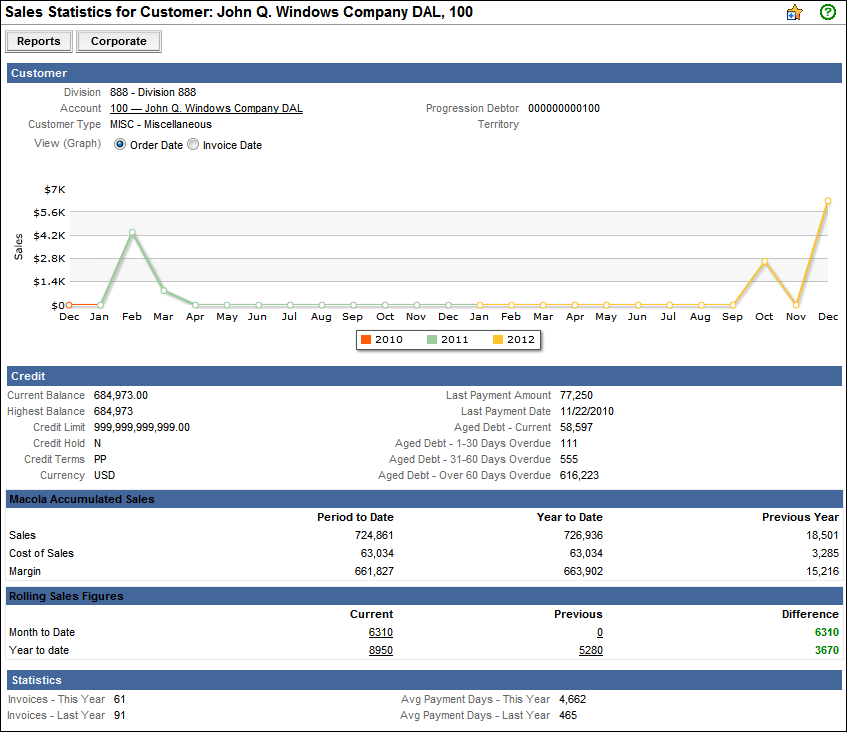The height and width of the screenshot is (732, 847).
Task: Open the green help question mark icon
Action: (827, 13)
